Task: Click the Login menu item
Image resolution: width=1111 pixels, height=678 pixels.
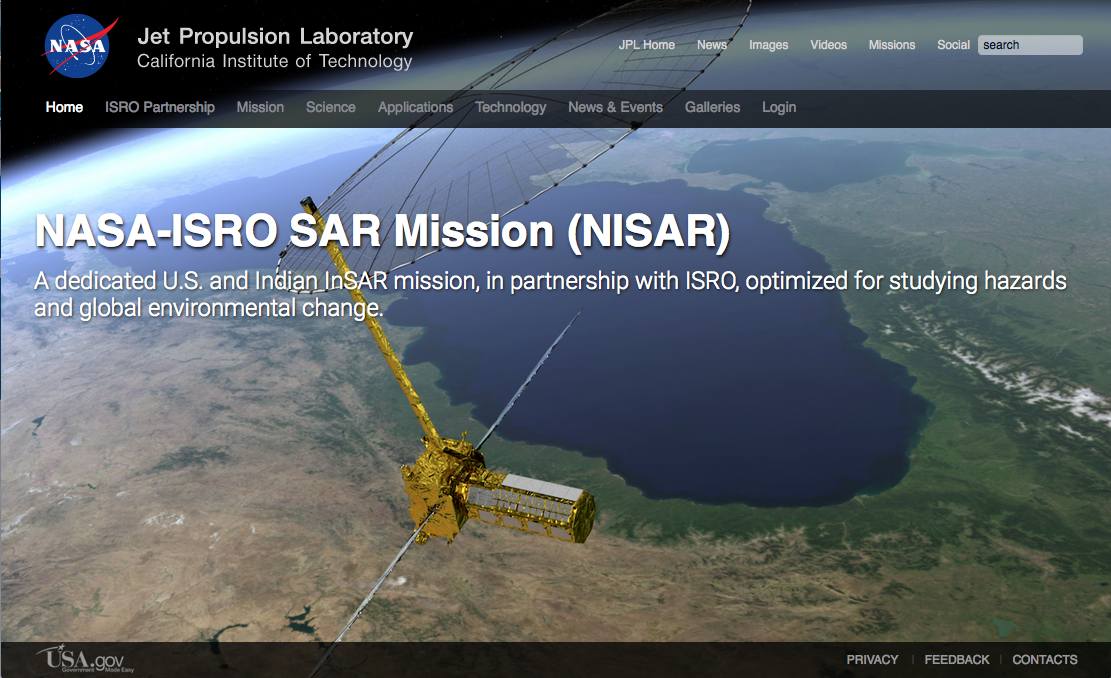Action: 779,107
